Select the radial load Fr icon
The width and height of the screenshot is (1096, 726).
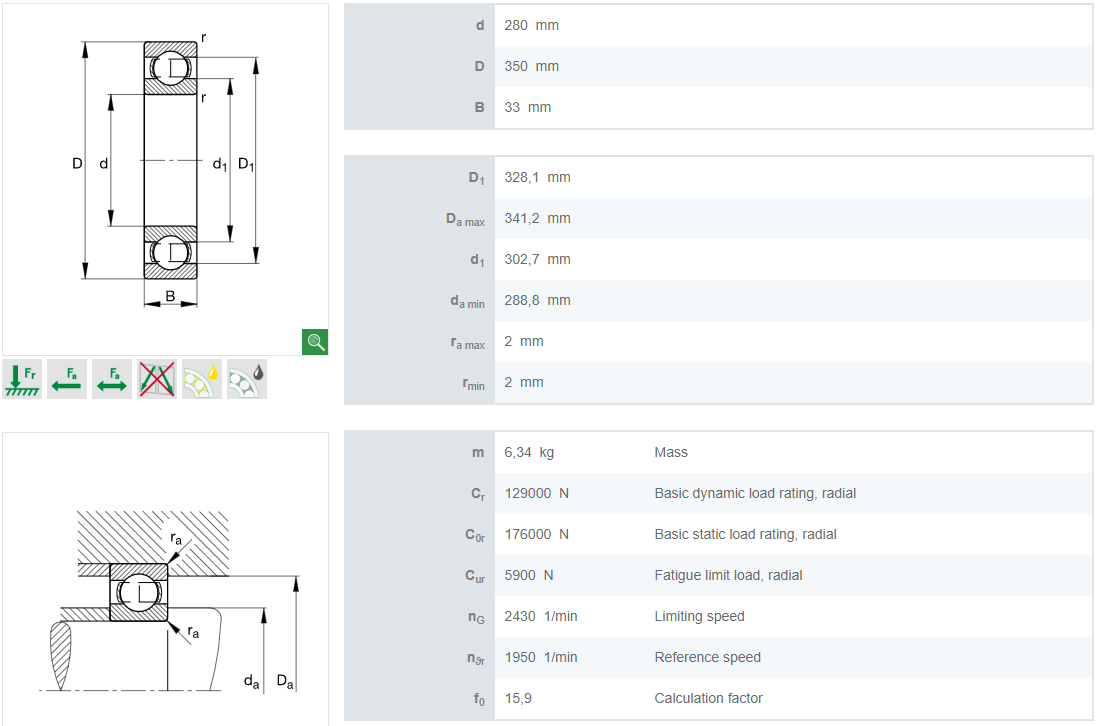pos(22,379)
